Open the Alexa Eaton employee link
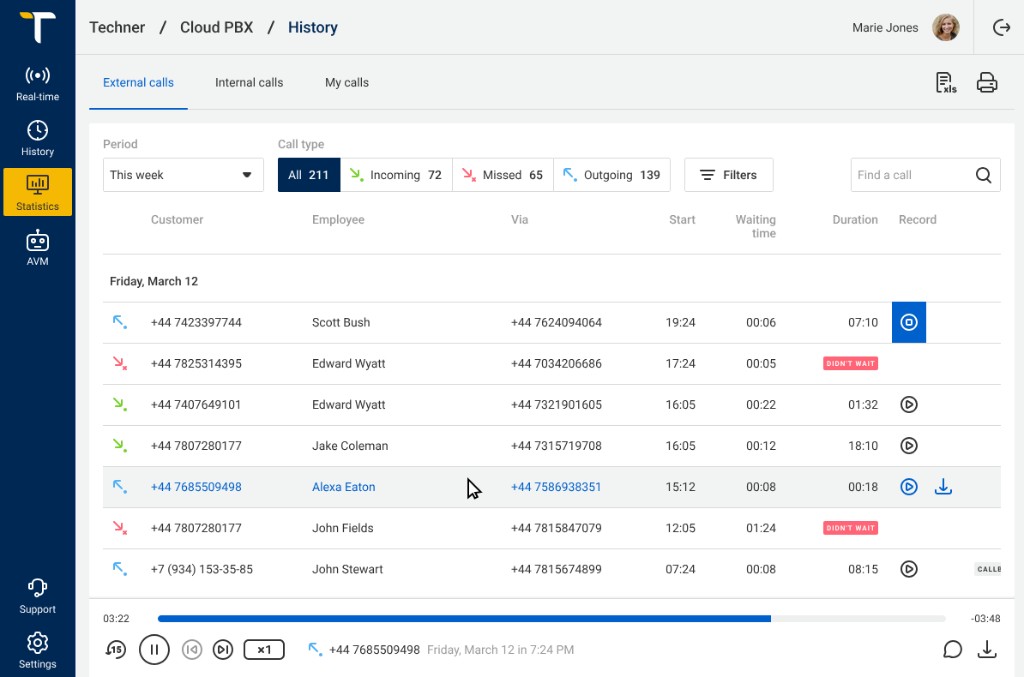Screen dimensions: 1024x677 point(344,487)
